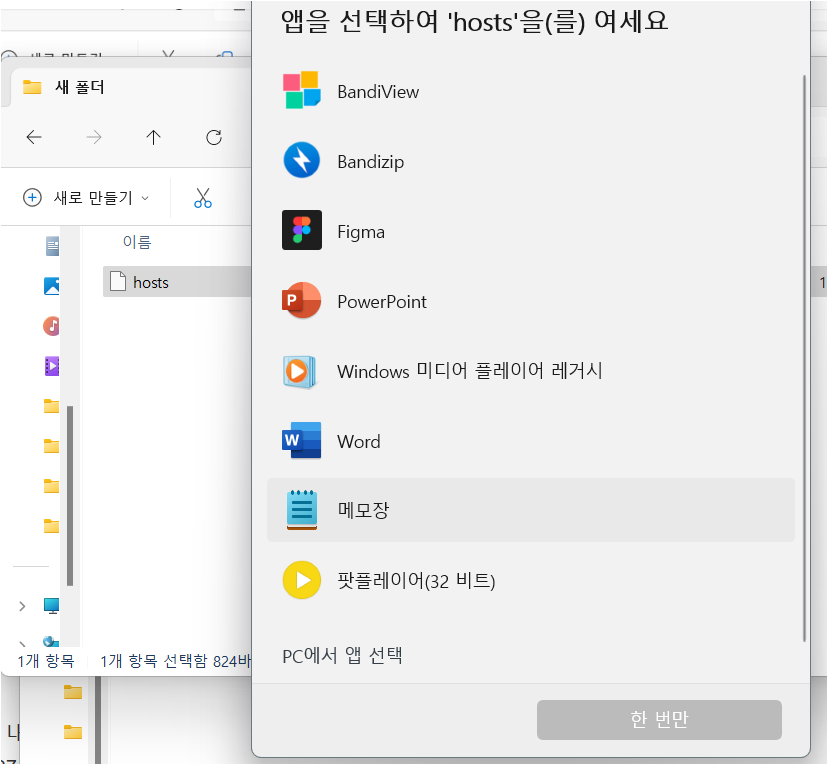Image resolution: width=828 pixels, height=765 pixels.
Task: Click the 1개 항목 status text
Action: point(46,661)
